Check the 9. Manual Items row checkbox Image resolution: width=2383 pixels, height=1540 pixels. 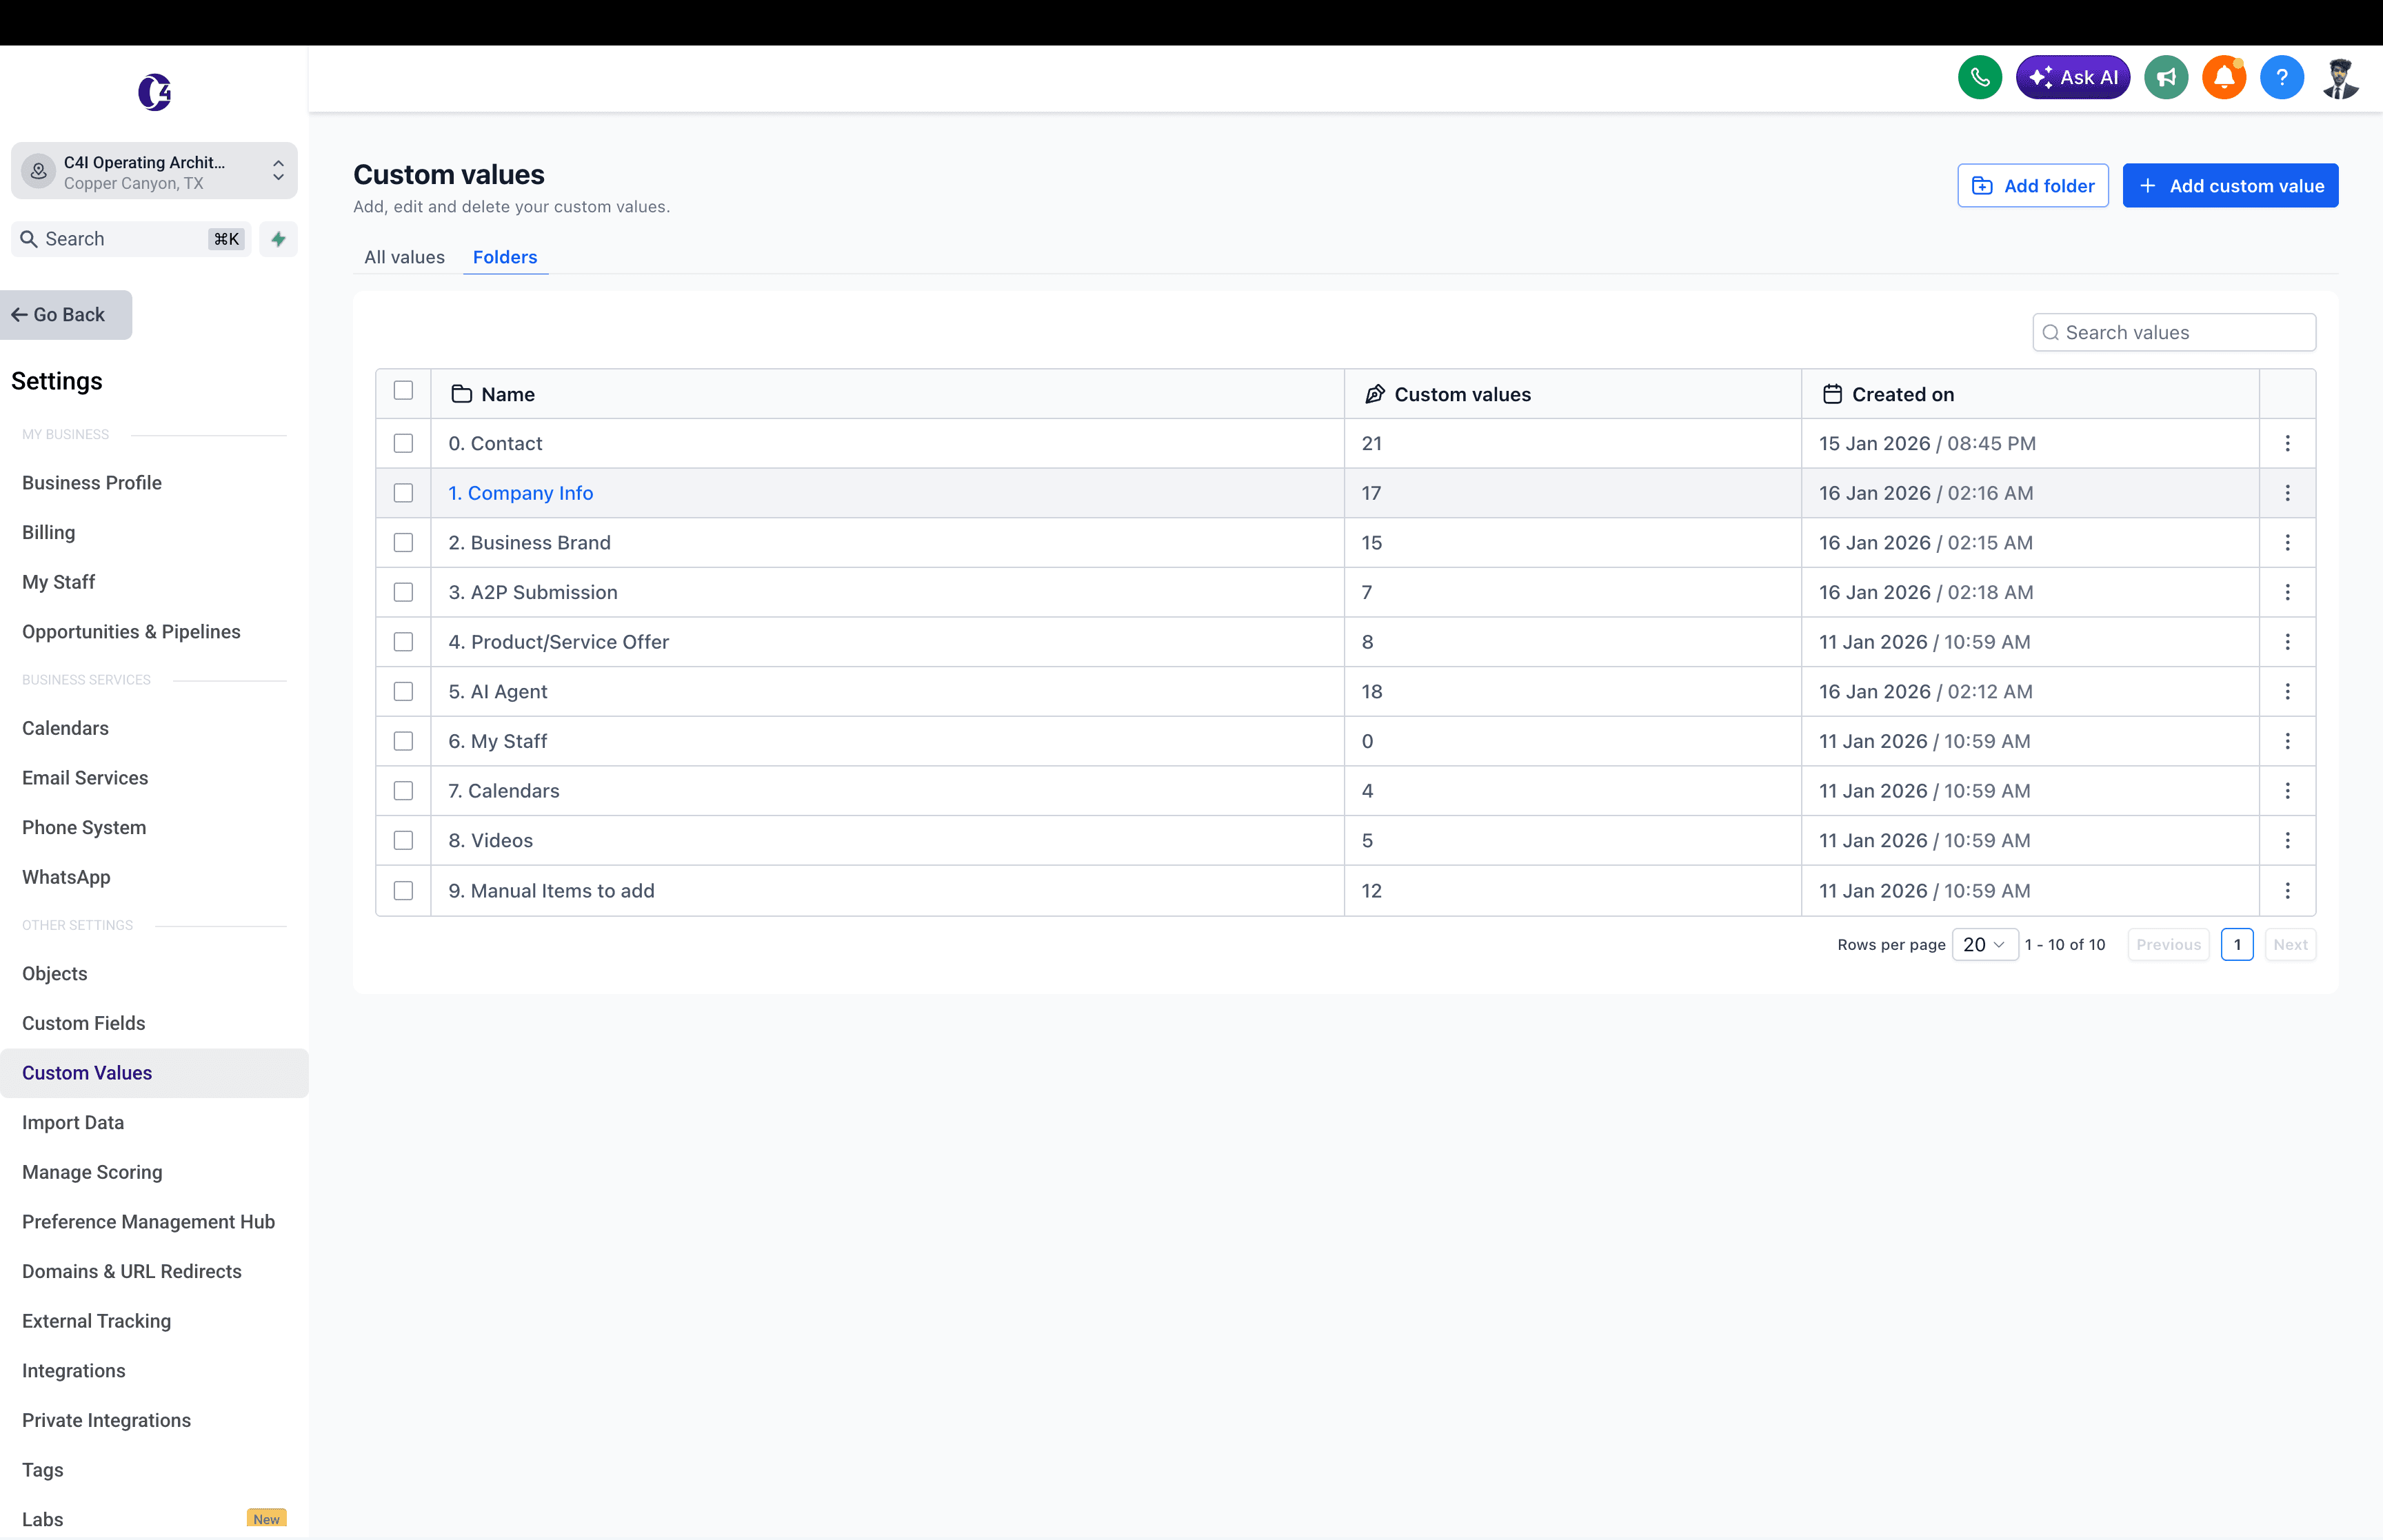403,890
